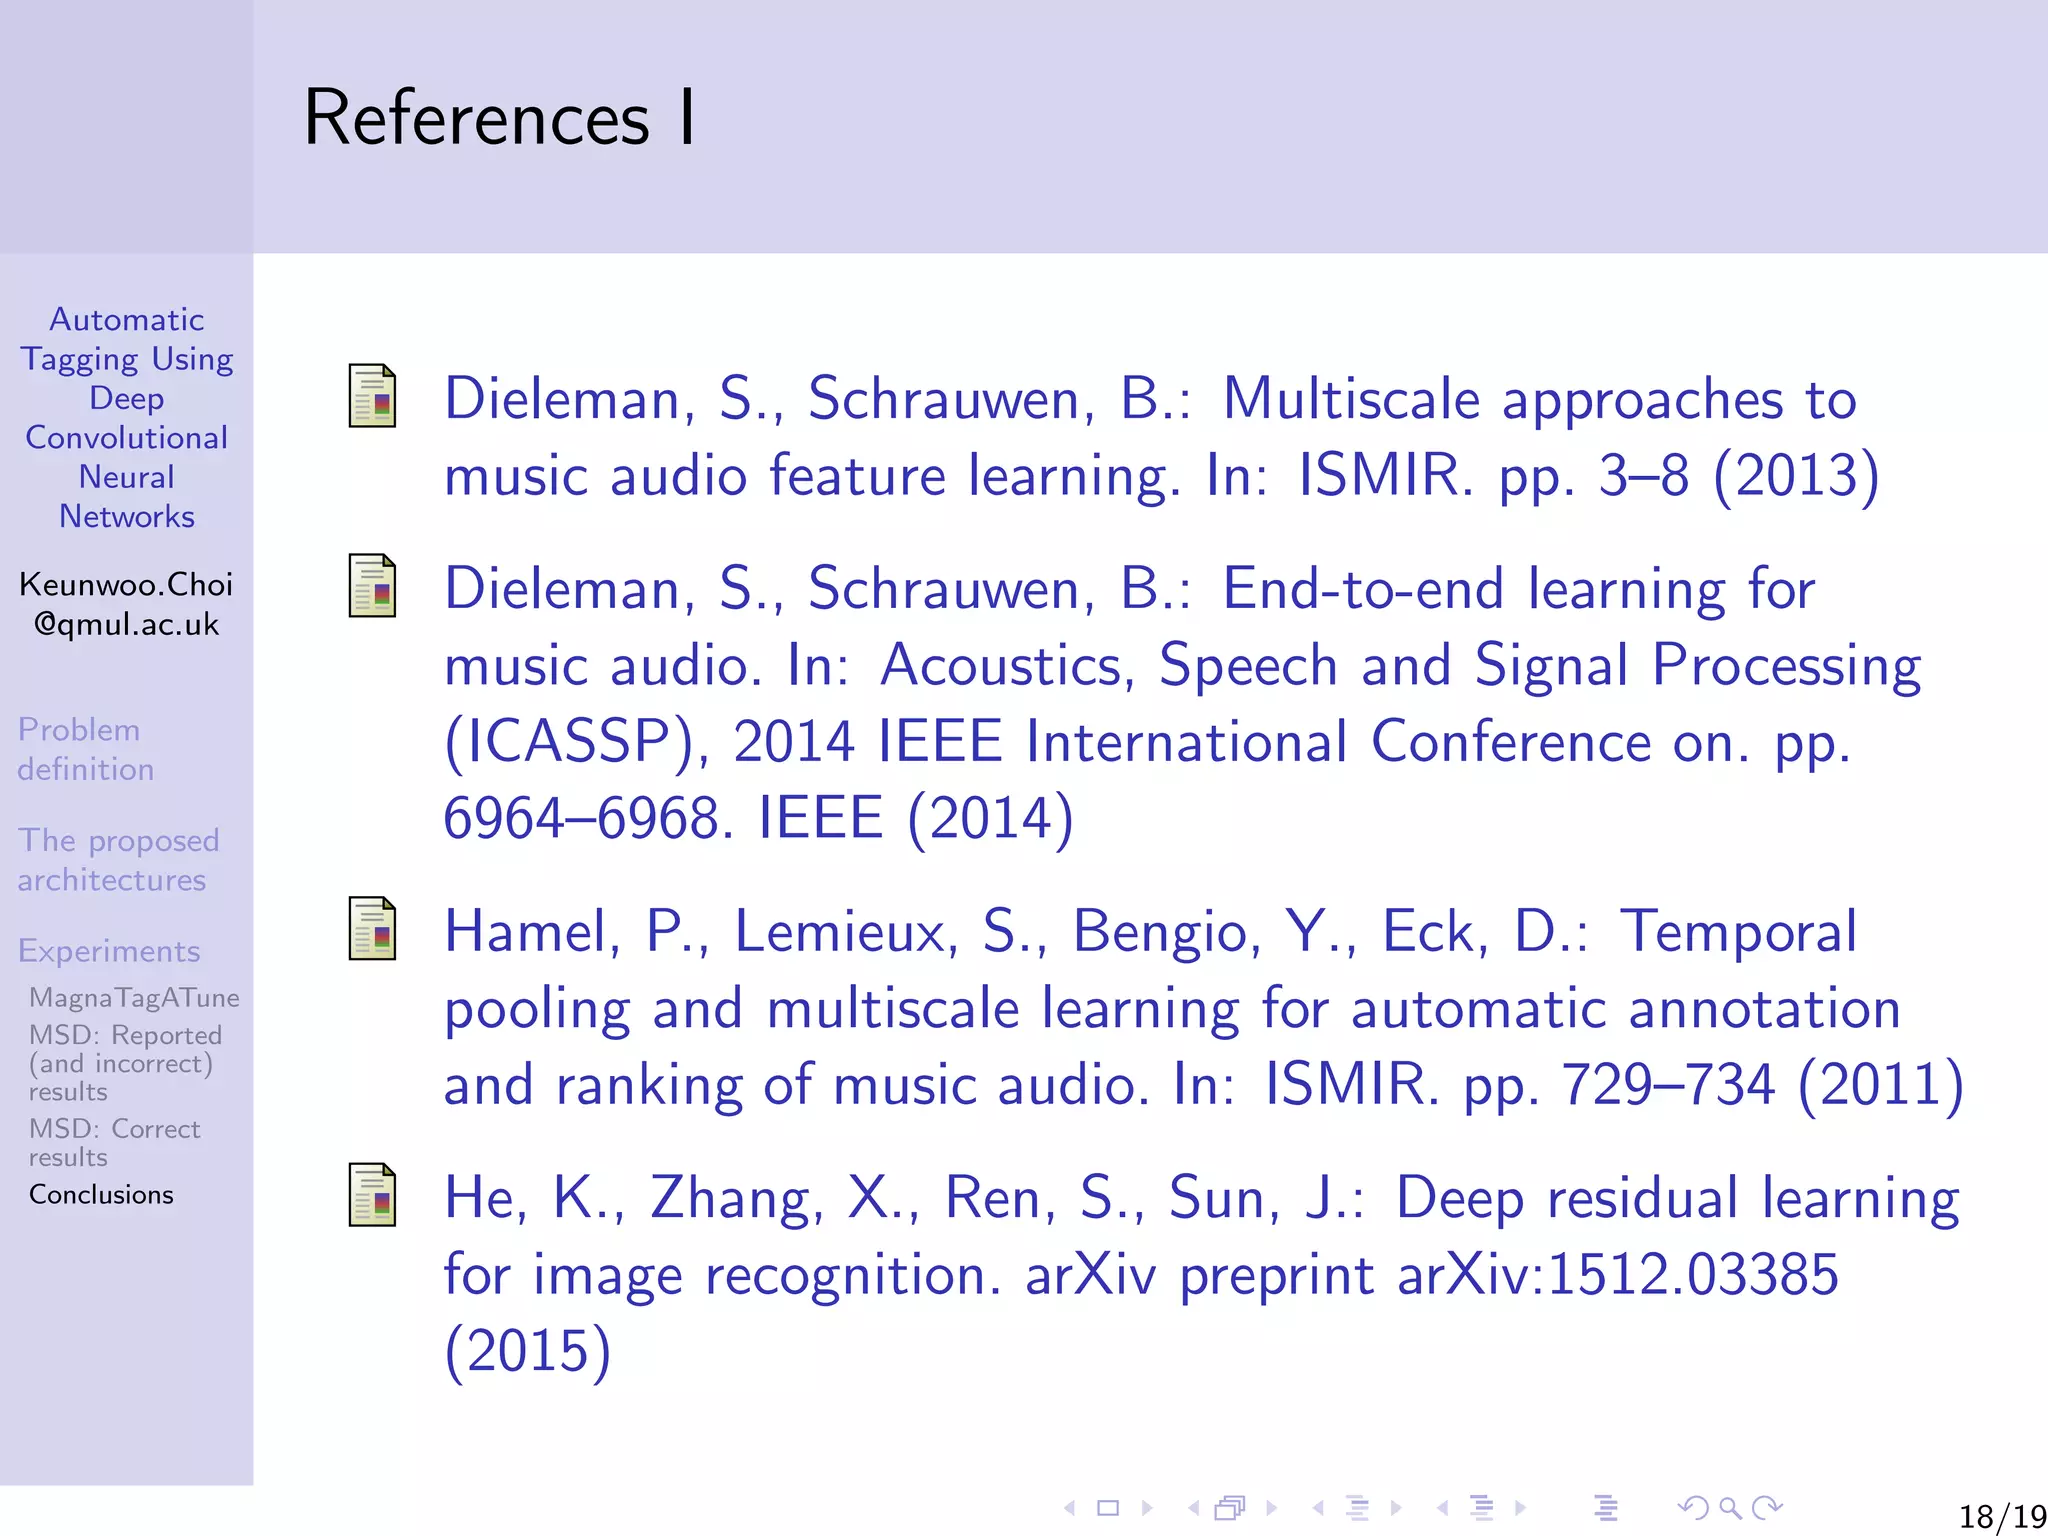Click the He Deep residual learning arXiv reference
The height and width of the screenshot is (1536, 2048).
click(1202, 1275)
